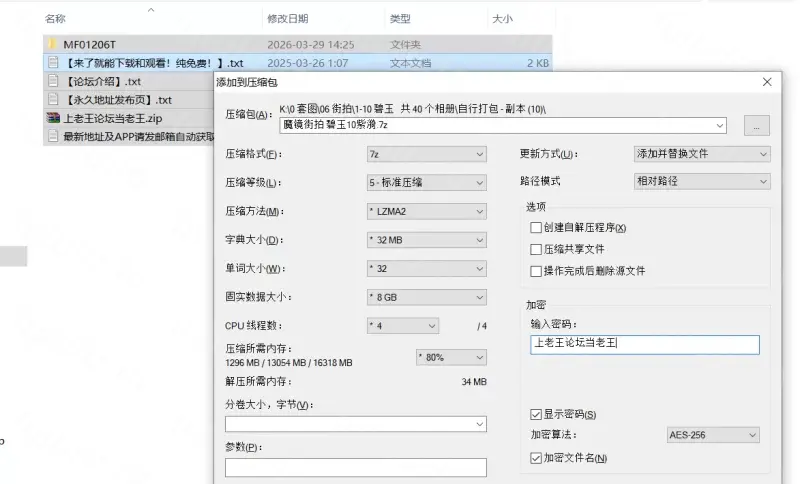The width and height of the screenshot is (800, 484).
Task: Click the 【永久地址发布页】.txt file icon
Action: point(53,100)
